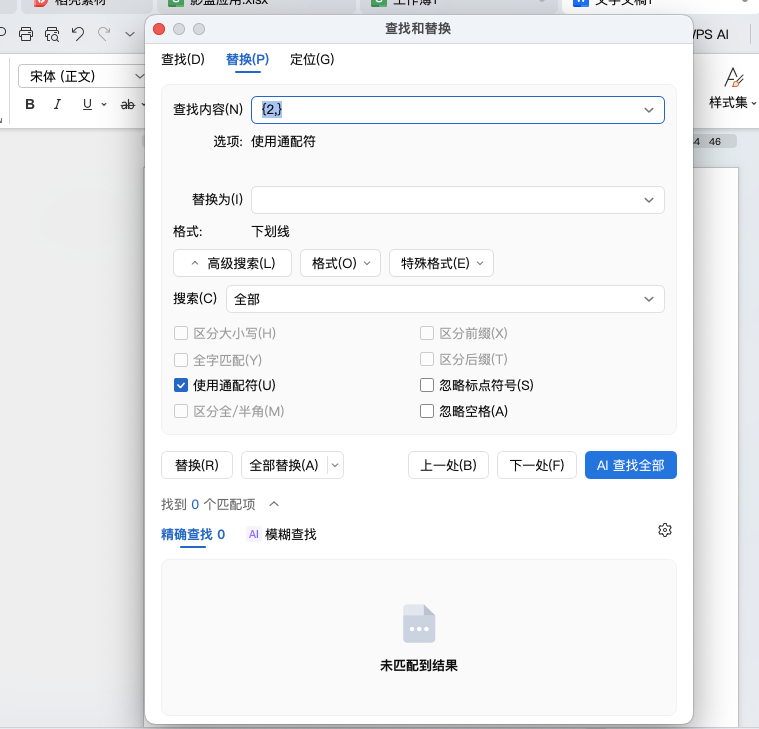The width and height of the screenshot is (759, 729).
Task: Open print preview from the toolbar
Action: (x=52, y=34)
